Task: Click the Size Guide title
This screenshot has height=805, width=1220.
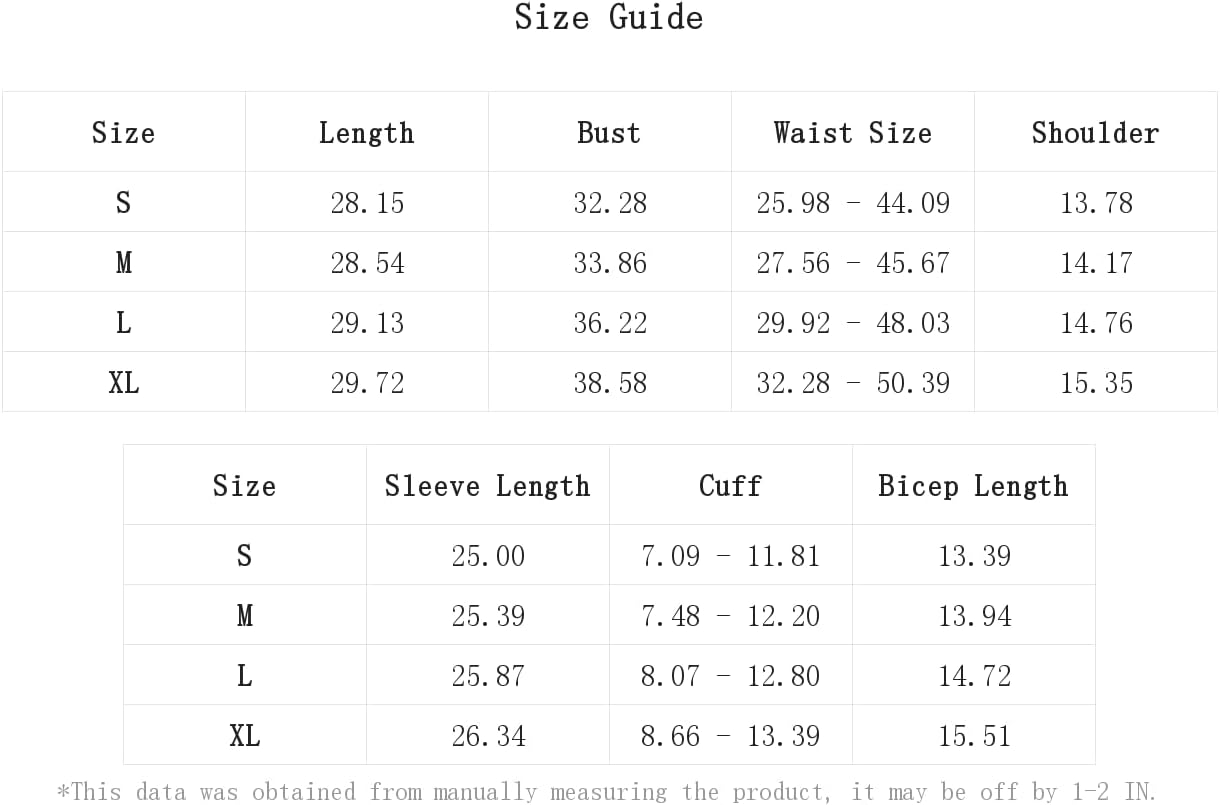Action: click(609, 17)
